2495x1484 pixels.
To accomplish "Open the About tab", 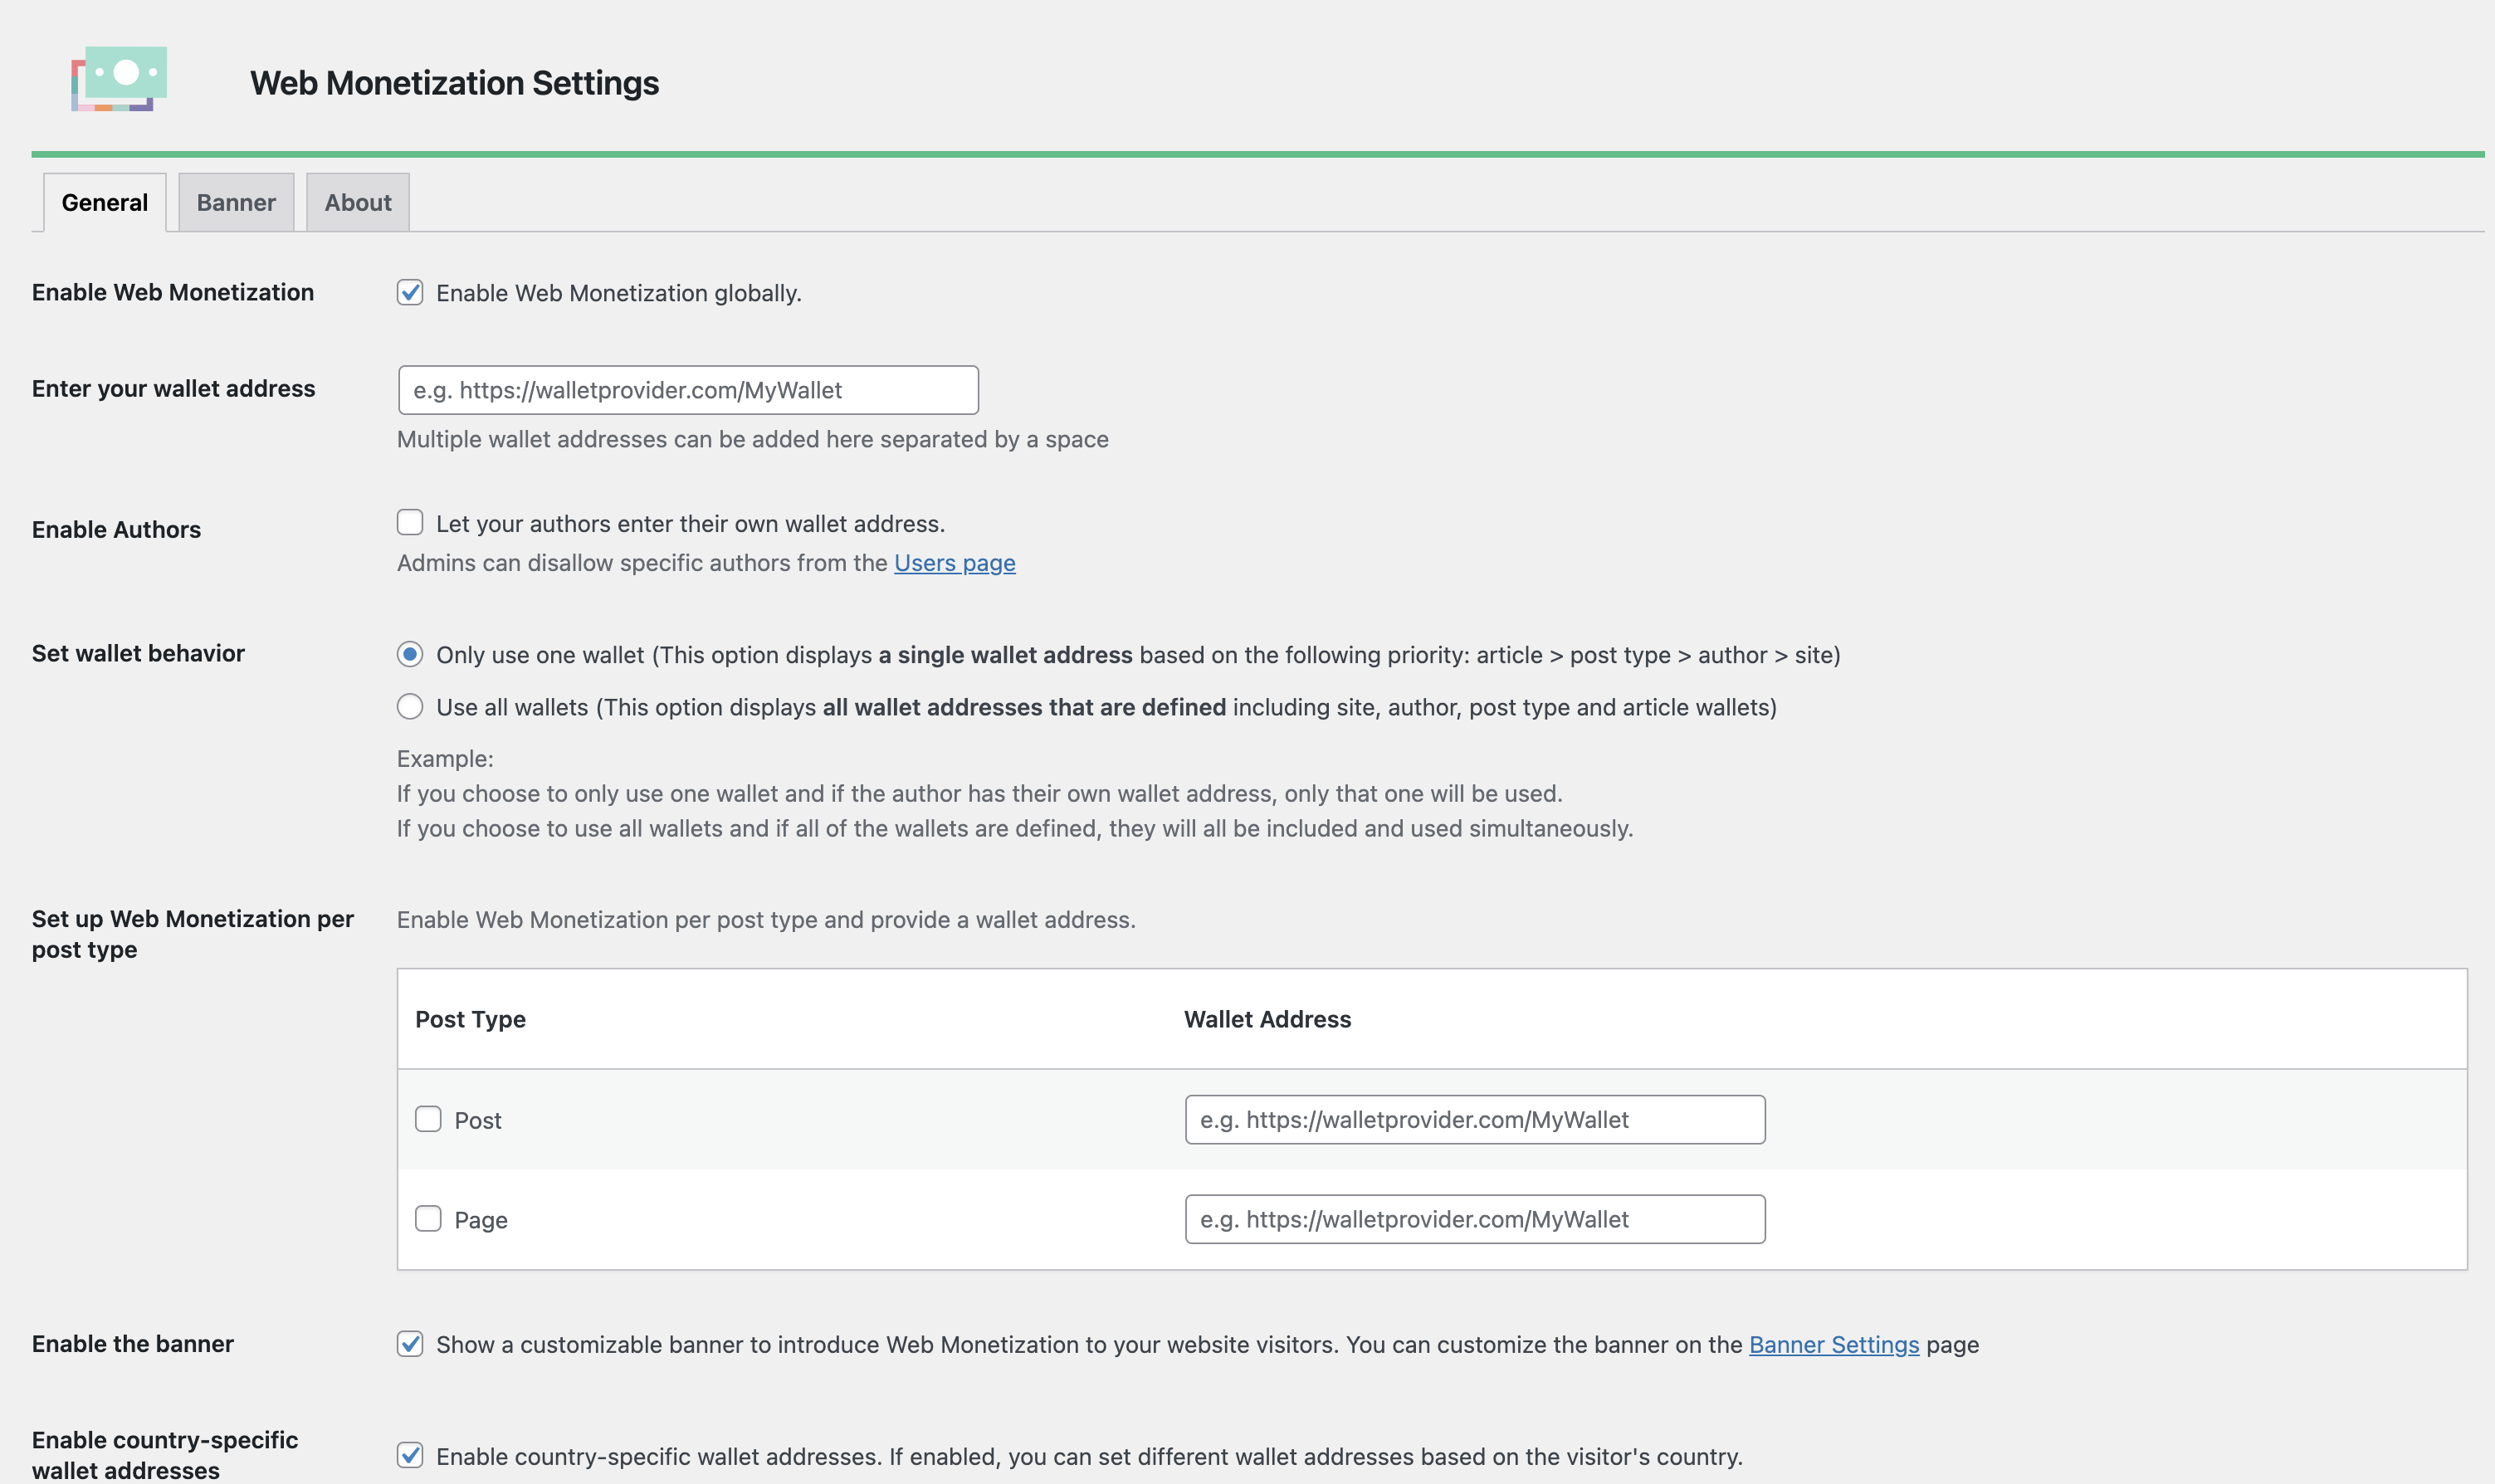I will coord(358,203).
